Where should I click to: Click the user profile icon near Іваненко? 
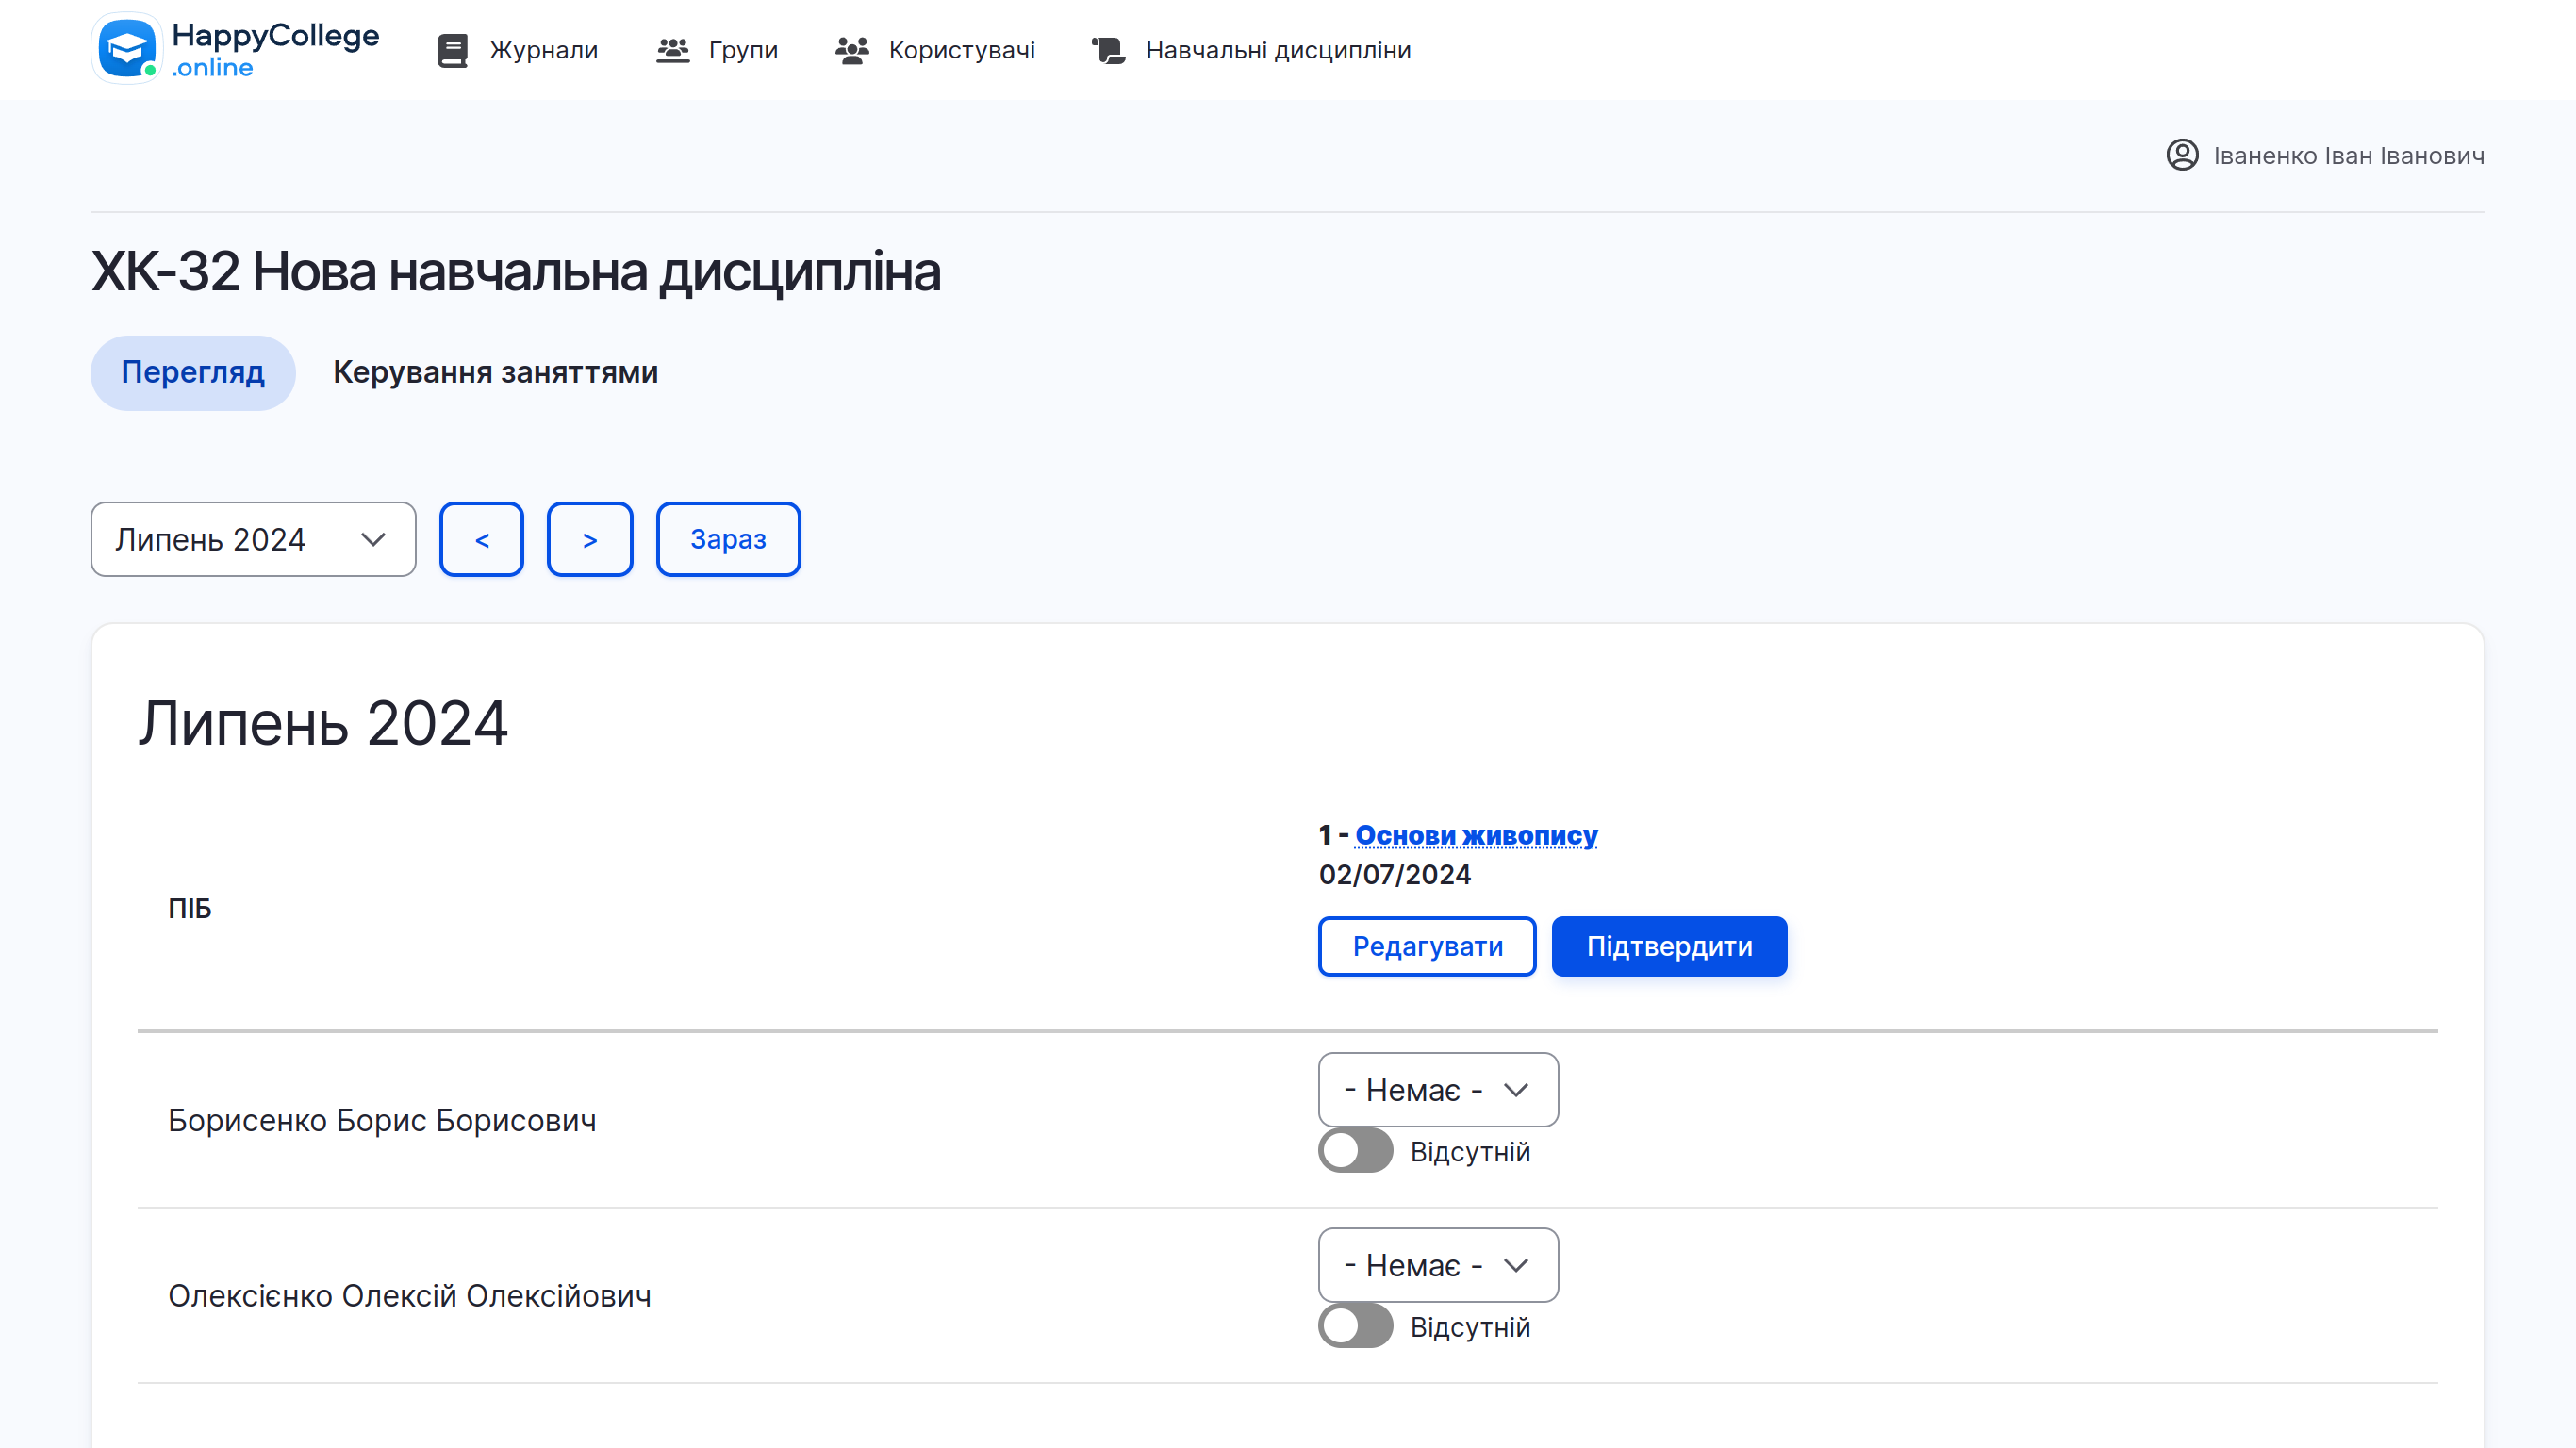2181,156
